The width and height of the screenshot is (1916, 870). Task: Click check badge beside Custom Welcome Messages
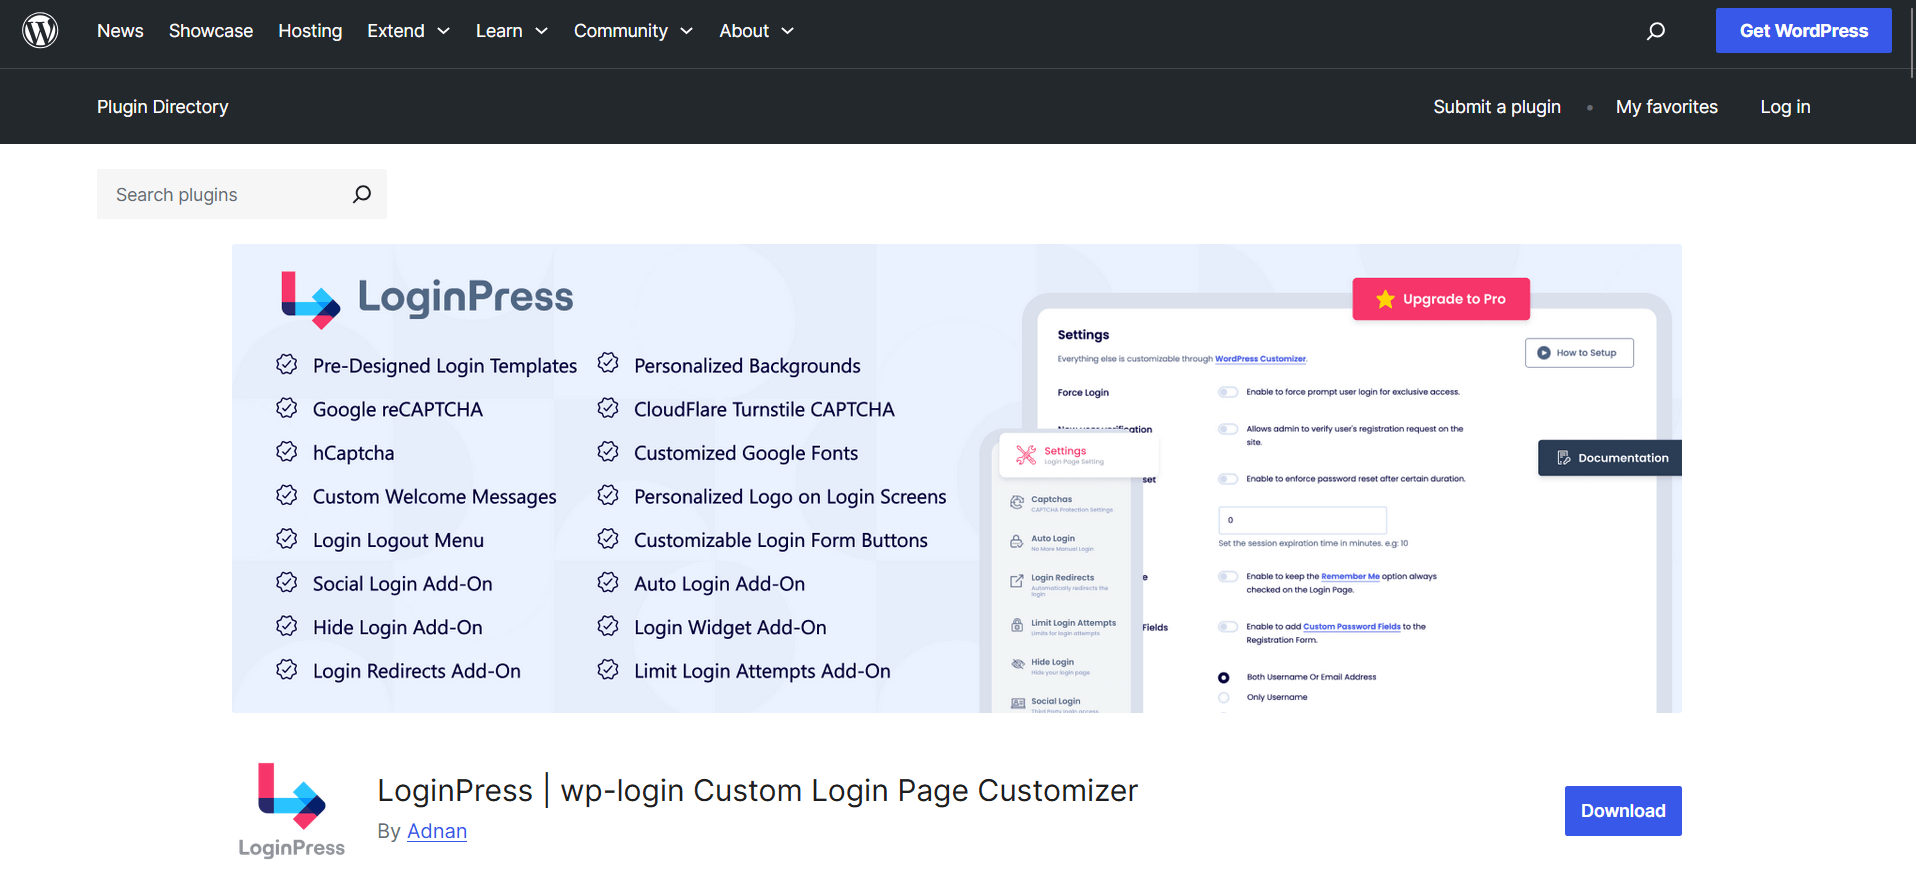[x=287, y=495]
